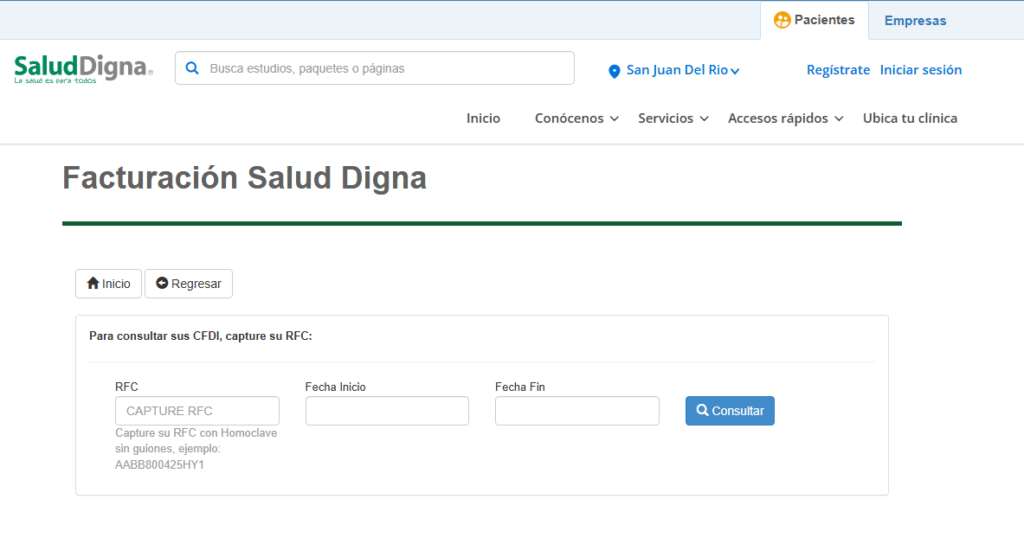
Task: Focus the CAPTURE RFC input field
Action: (x=197, y=411)
